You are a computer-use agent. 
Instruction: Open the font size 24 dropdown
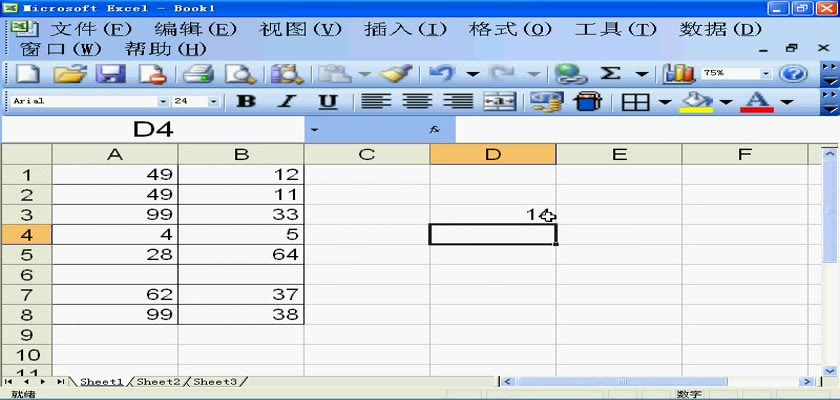[213, 102]
